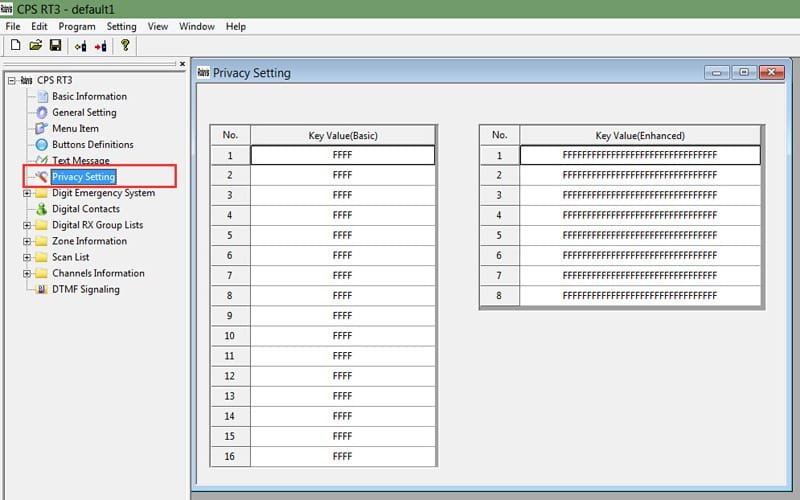The height and width of the screenshot is (500, 800).
Task: Close the left tree panel with X
Action: (x=182, y=64)
